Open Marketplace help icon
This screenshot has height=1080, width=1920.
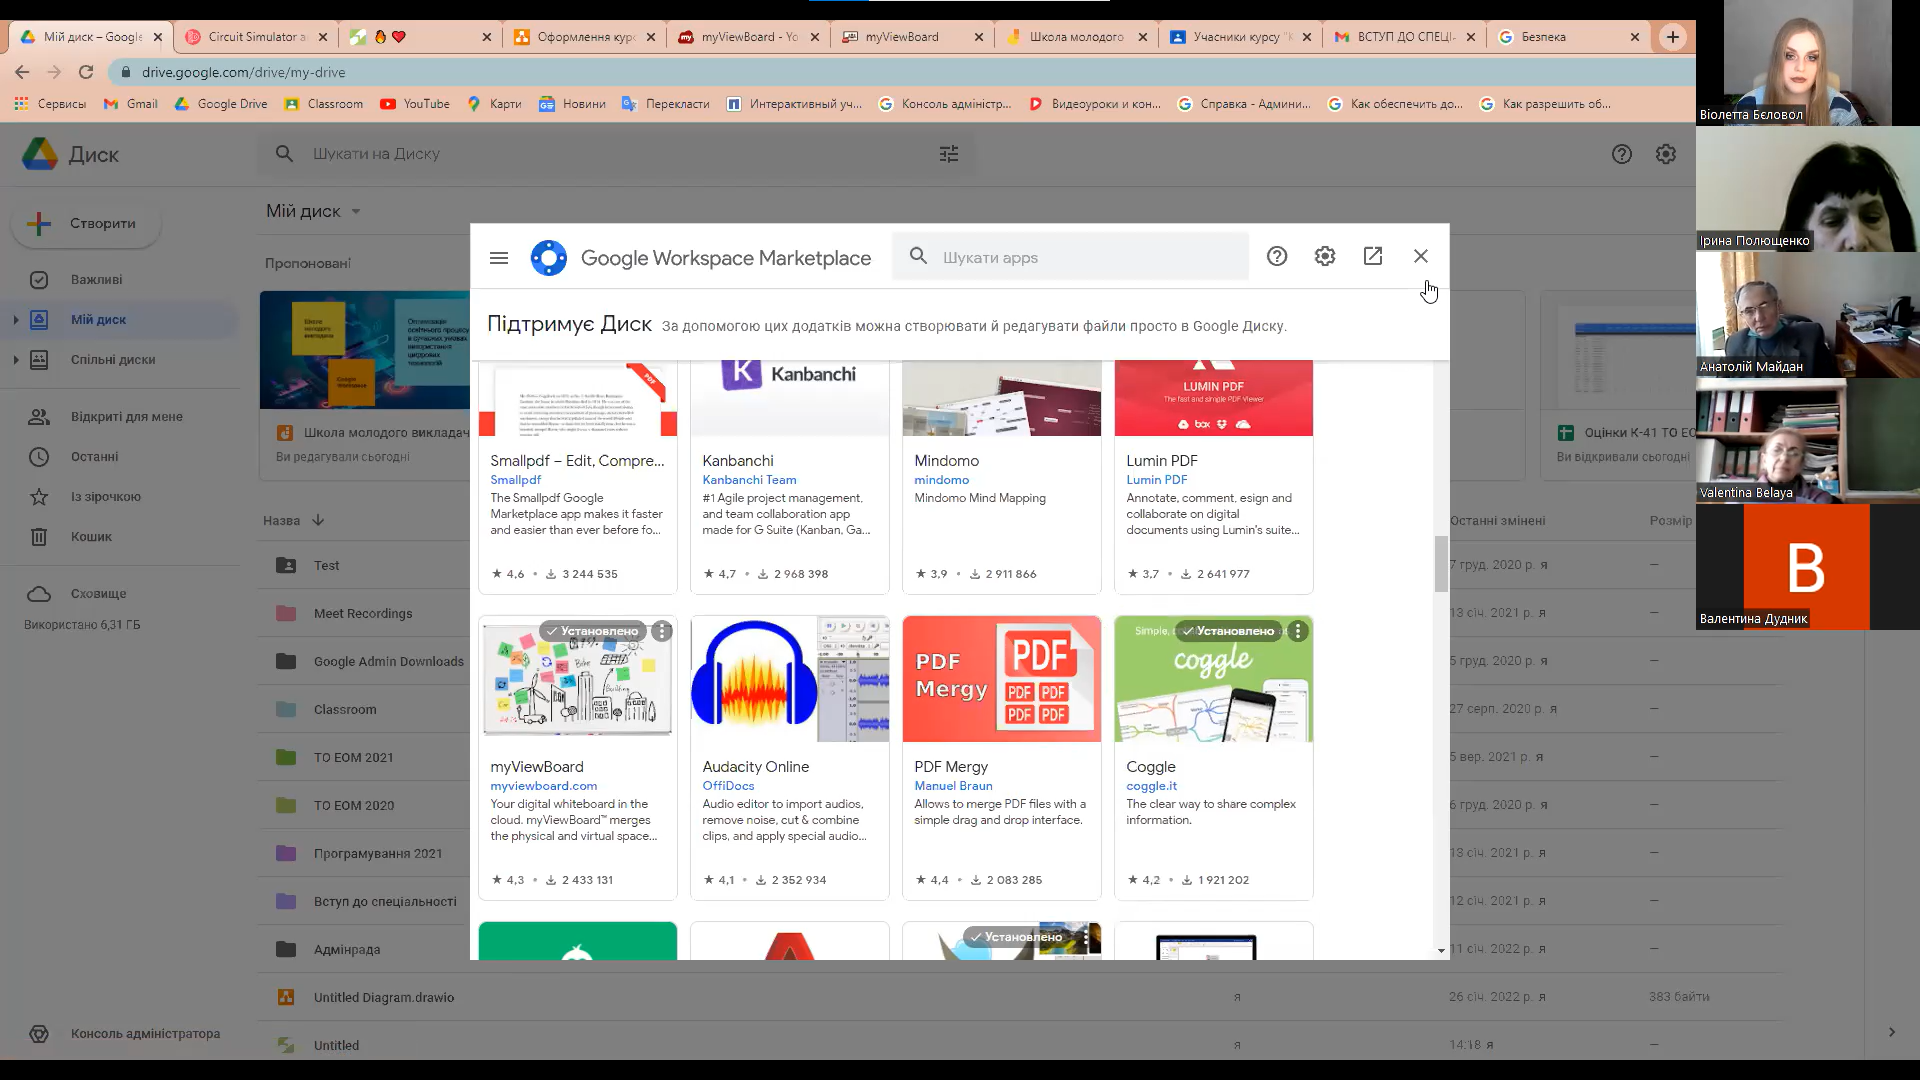1277,257
